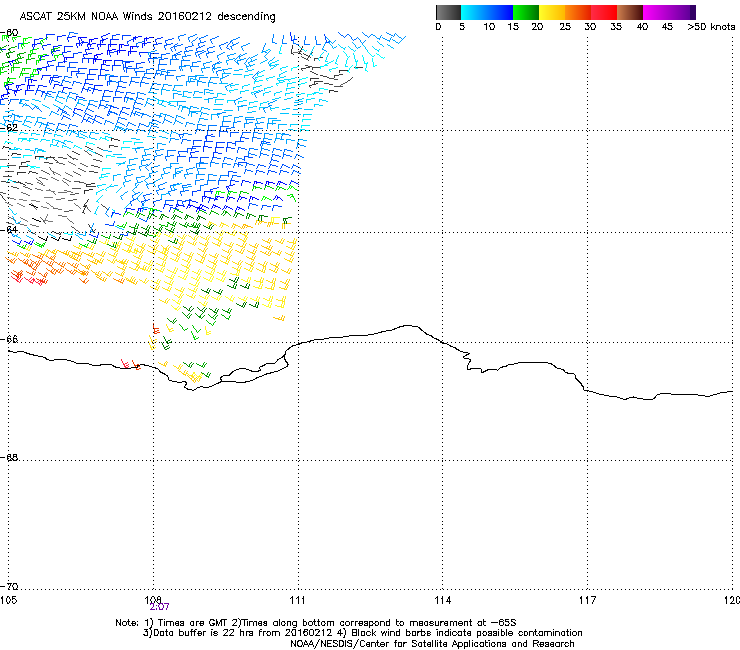Click the red 30-35 knots legend swatch
Image resolution: width=740 pixels, height=650 pixels.
(604, 12)
